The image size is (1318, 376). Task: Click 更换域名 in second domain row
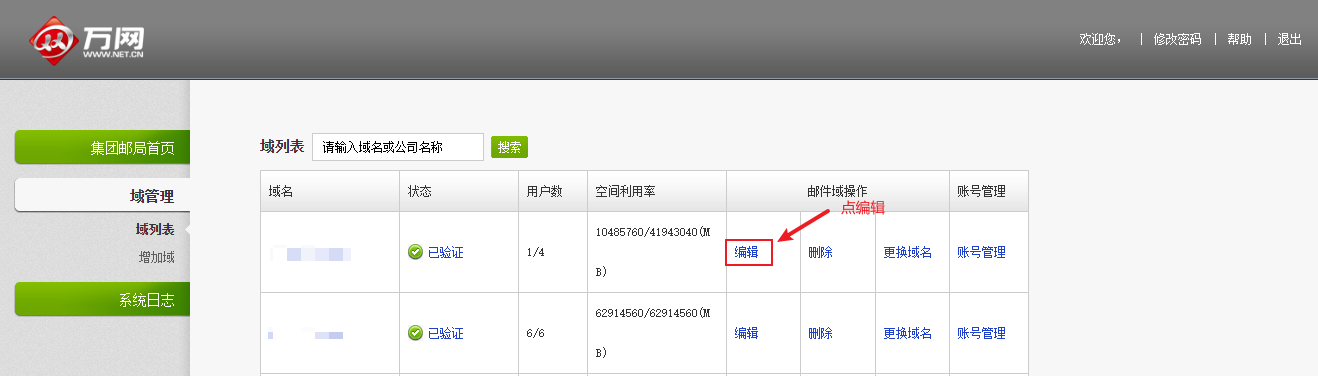908,333
